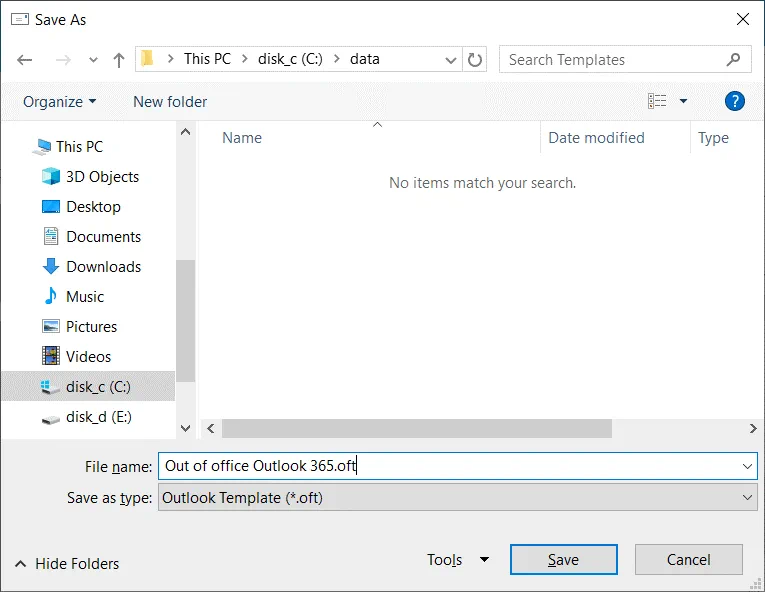This screenshot has width=765, height=592.
Task: Open the view options dropdown arrow
Action: [684, 101]
